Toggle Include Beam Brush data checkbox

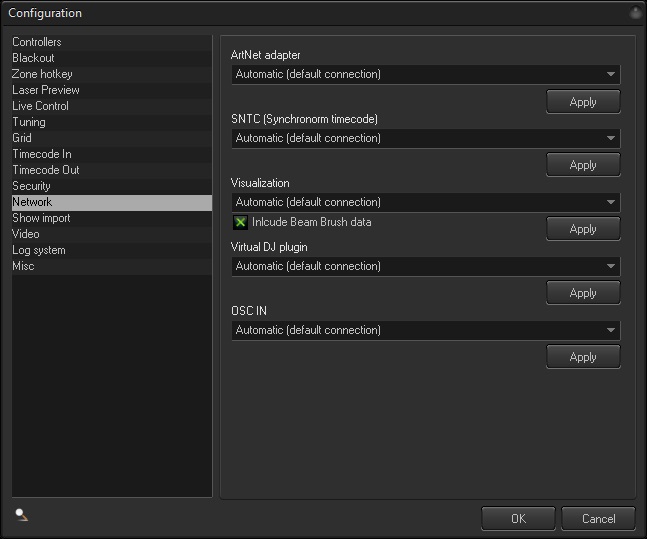coord(240,222)
